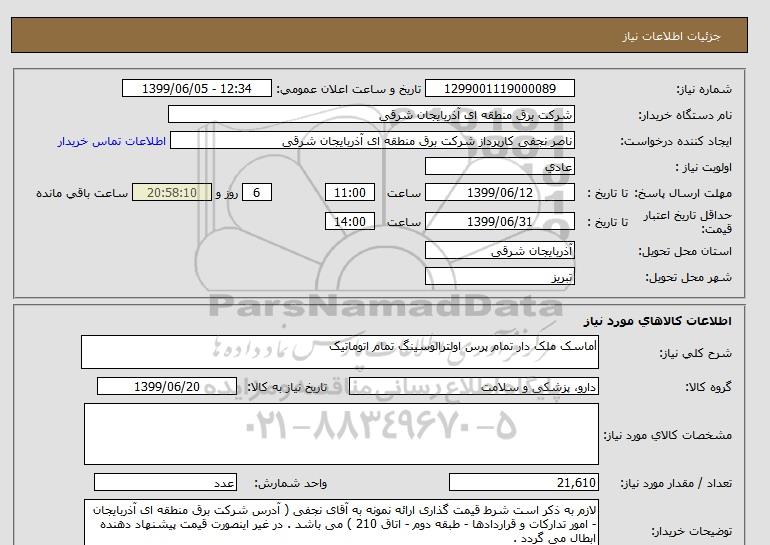Click the مشخصات کالای مورد نیاز label
This screenshot has height=545, width=770.
pyautogui.click(x=667, y=435)
